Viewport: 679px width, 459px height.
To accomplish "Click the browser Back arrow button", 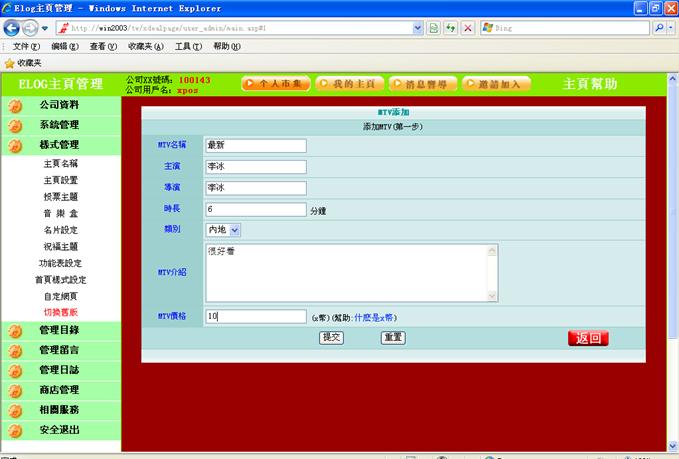I will point(13,28).
